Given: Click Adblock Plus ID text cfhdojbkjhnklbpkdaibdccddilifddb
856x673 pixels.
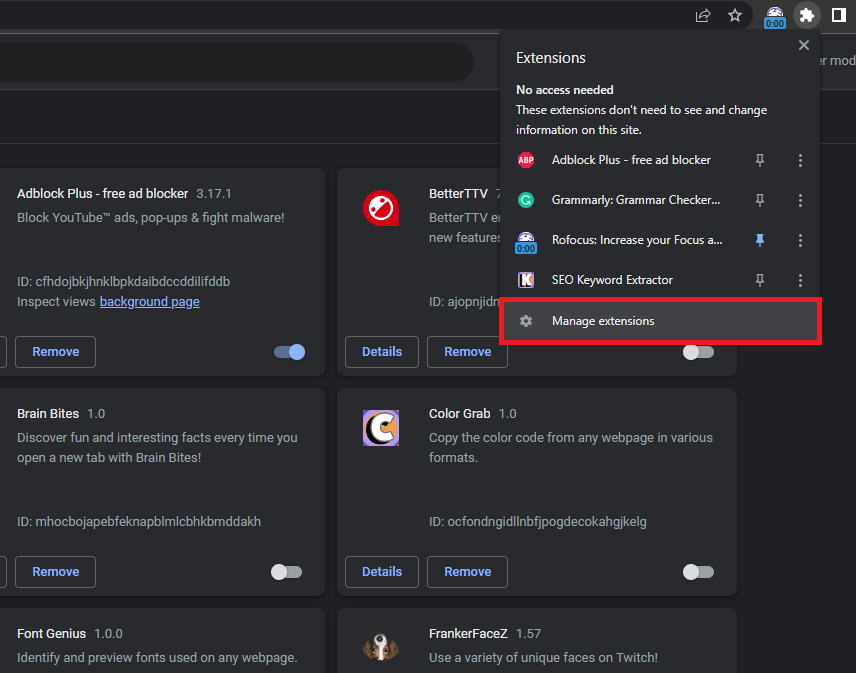Looking at the screenshot, I should 133,282.
